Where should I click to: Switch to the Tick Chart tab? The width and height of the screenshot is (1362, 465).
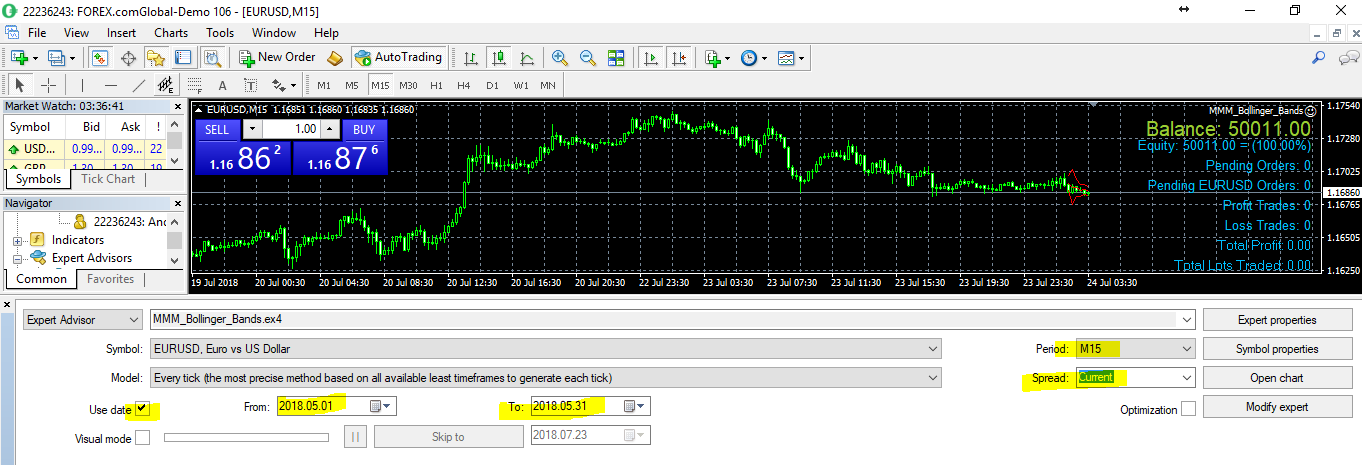108,179
